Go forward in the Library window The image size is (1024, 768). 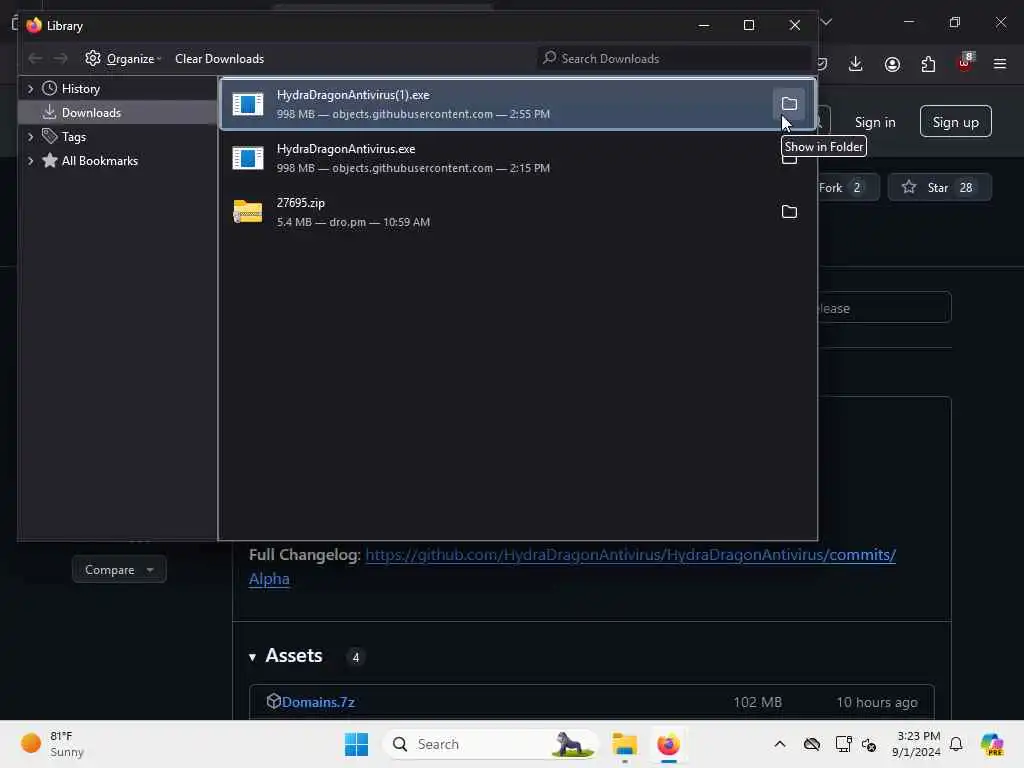coord(60,59)
